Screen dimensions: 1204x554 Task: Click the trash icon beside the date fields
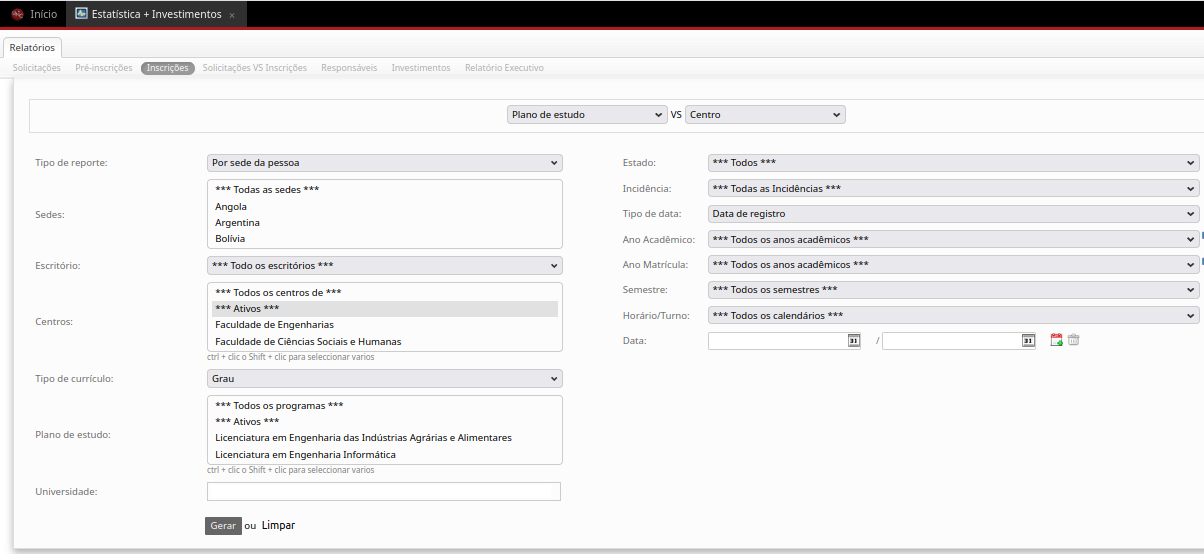(x=1073, y=340)
